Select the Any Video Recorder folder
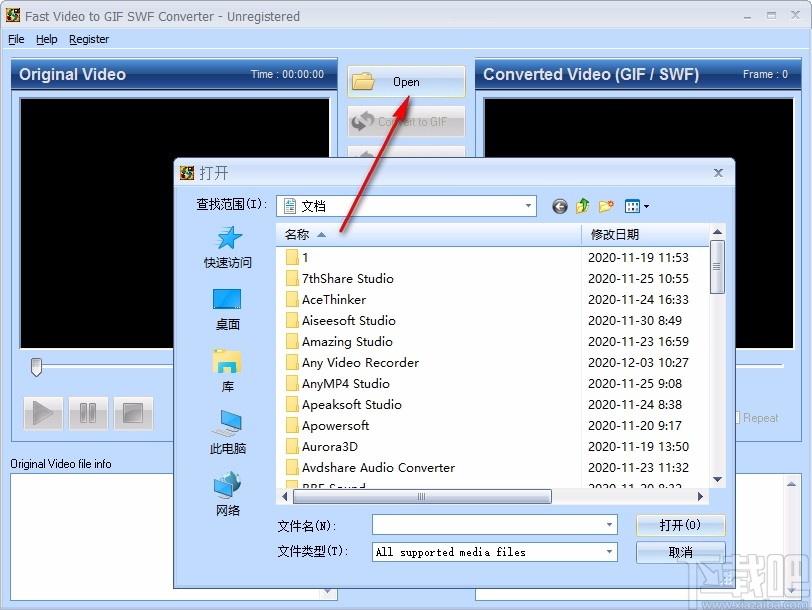This screenshot has width=812, height=610. coord(353,362)
